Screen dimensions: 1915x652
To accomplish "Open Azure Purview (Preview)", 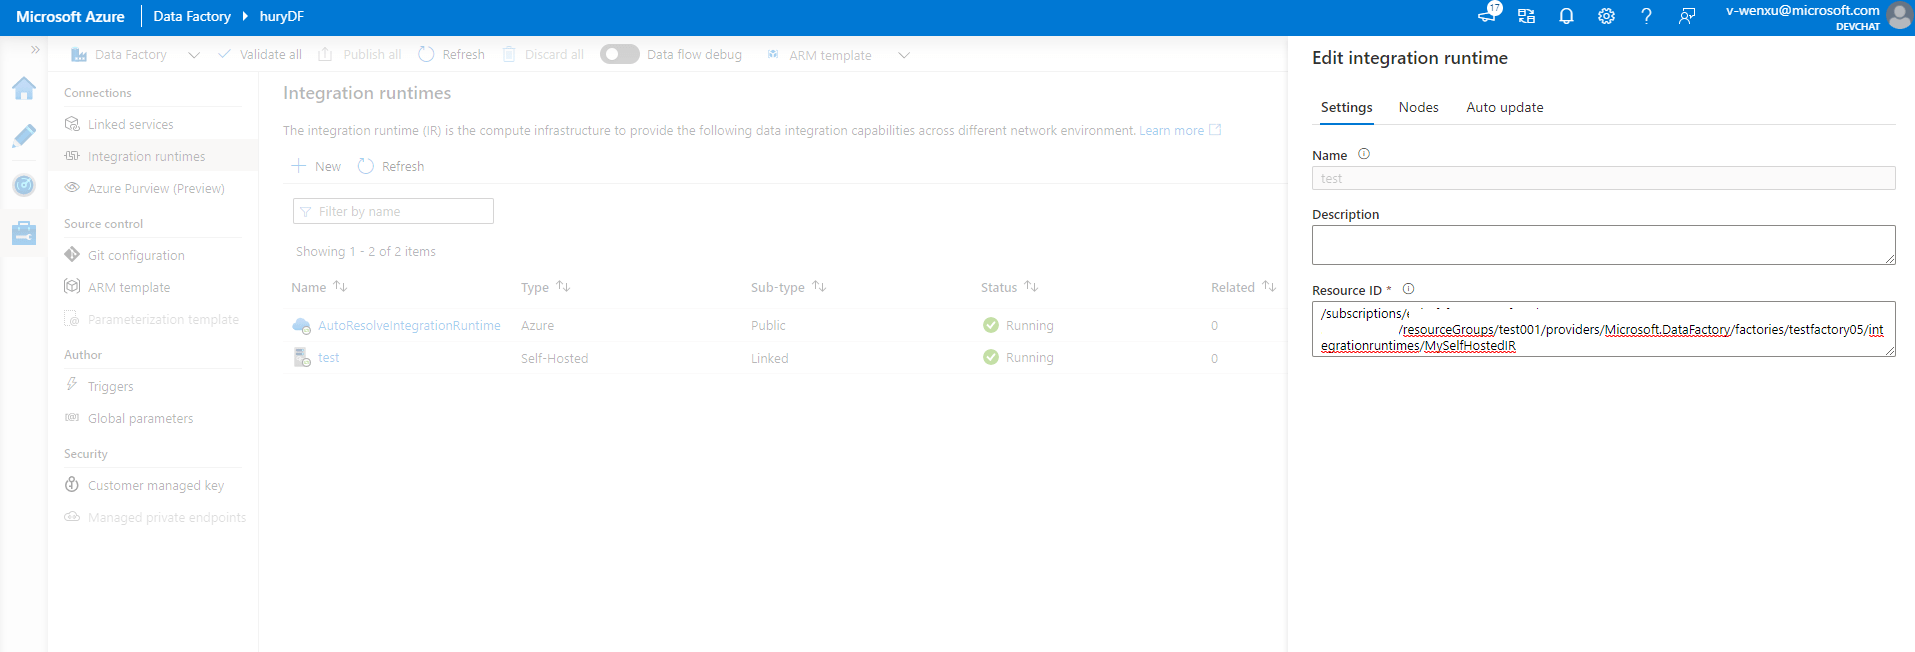I will (x=156, y=188).
